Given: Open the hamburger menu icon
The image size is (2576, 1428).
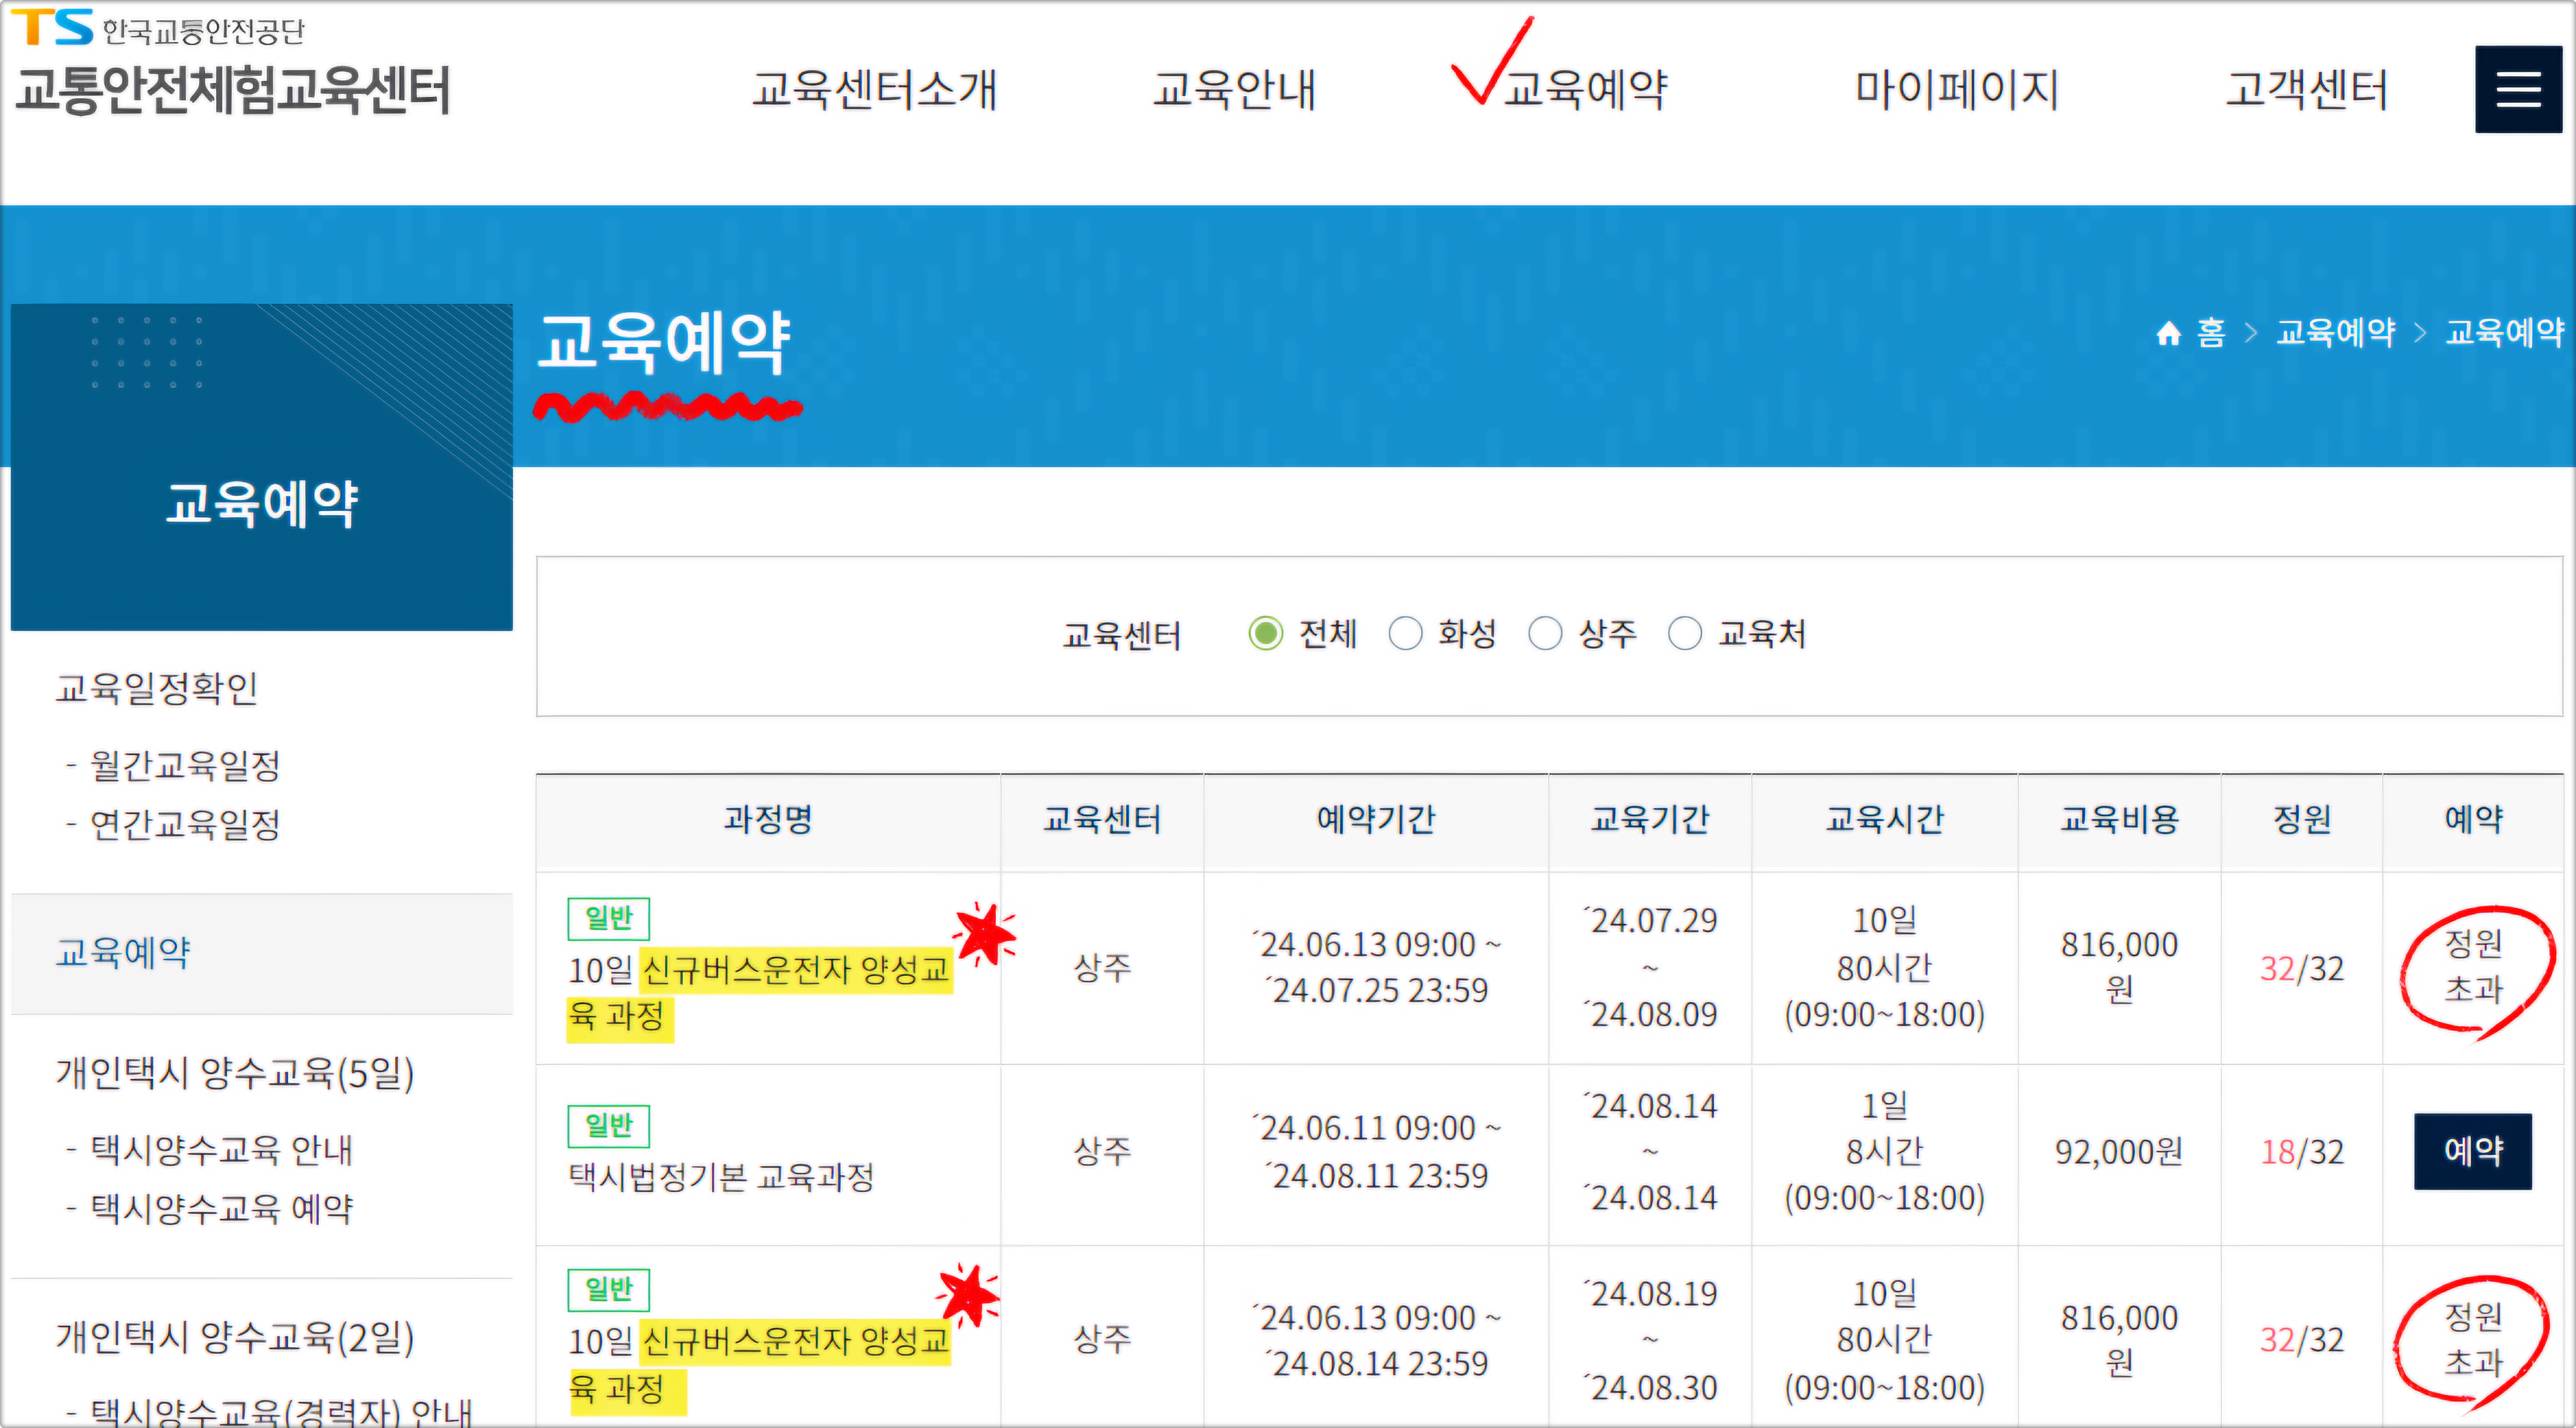Looking at the screenshot, I should click(x=2518, y=89).
